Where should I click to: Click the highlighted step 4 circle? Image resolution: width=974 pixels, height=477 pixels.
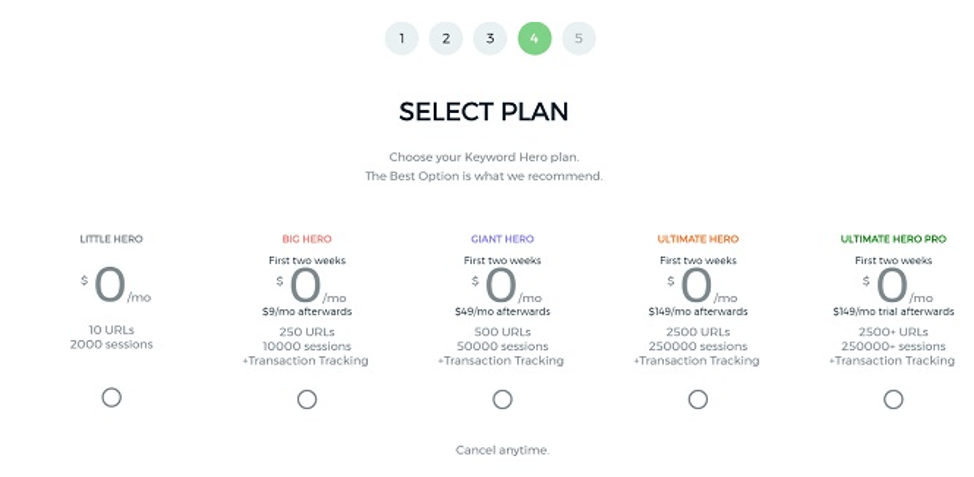[535, 39]
